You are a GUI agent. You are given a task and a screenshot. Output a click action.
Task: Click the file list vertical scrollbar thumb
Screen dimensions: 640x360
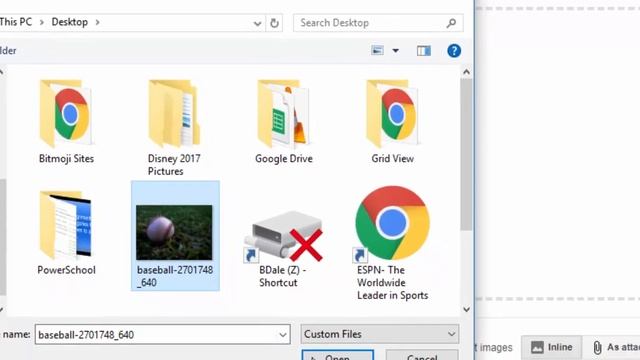pyautogui.click(x=467, y=154)
